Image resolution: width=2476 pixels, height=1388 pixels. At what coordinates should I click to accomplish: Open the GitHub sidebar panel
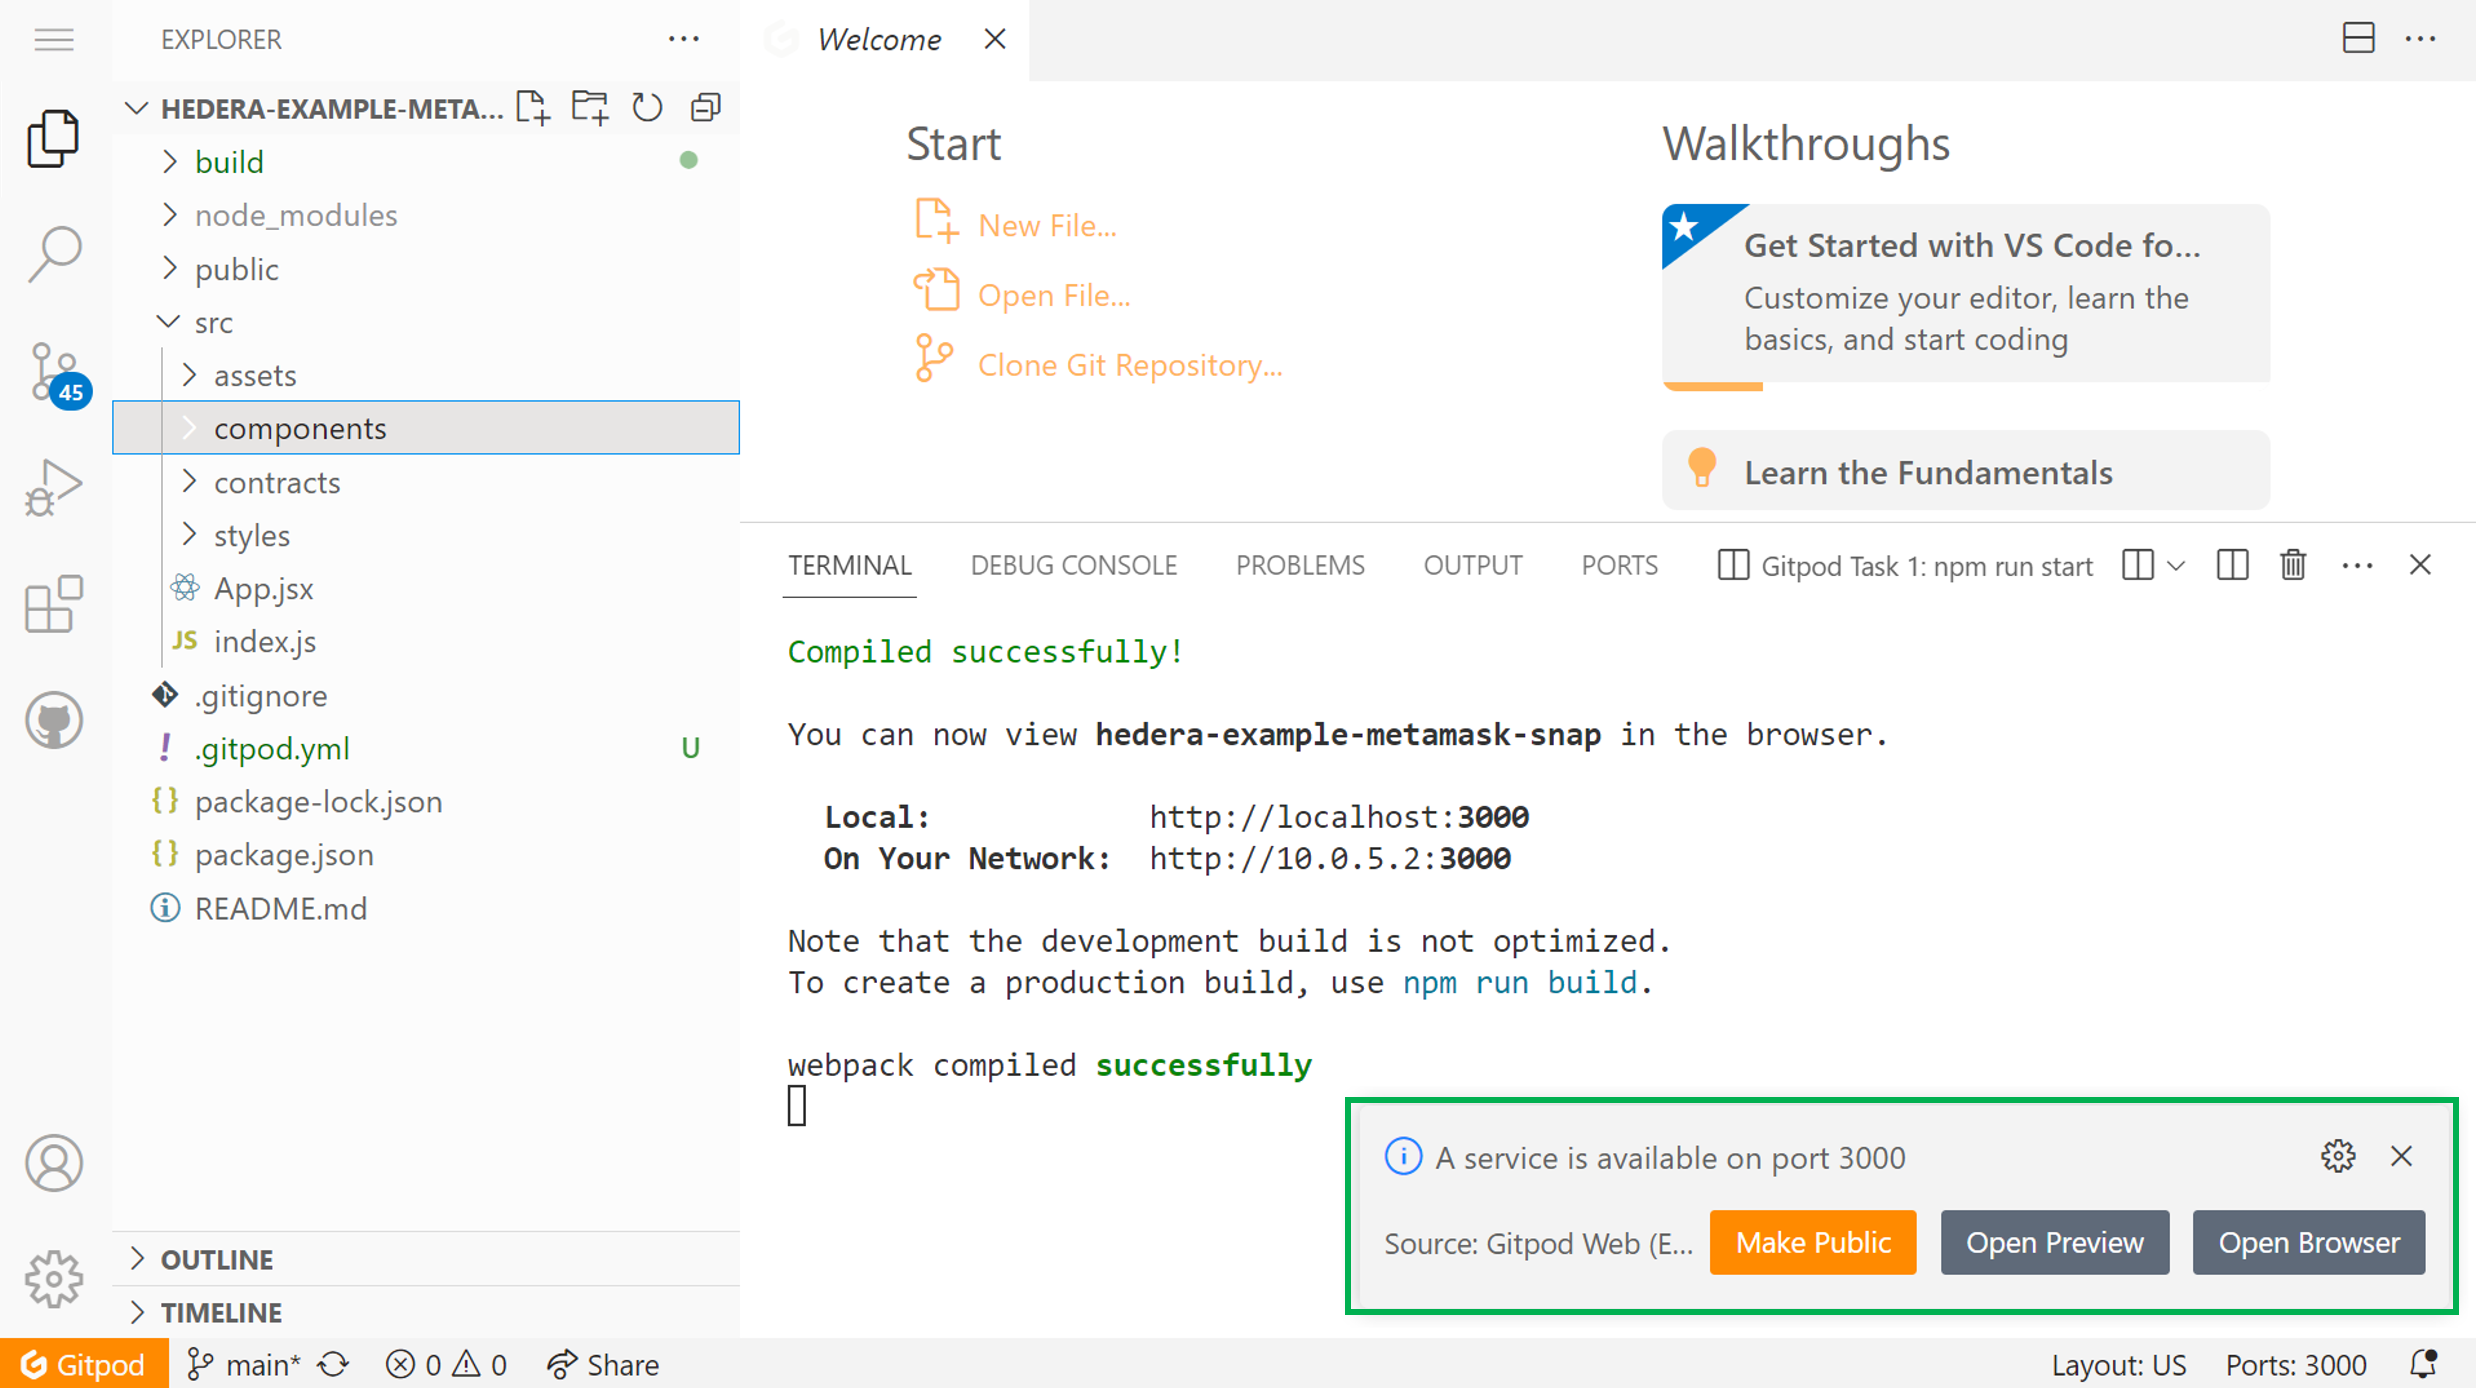pos(54,719)
